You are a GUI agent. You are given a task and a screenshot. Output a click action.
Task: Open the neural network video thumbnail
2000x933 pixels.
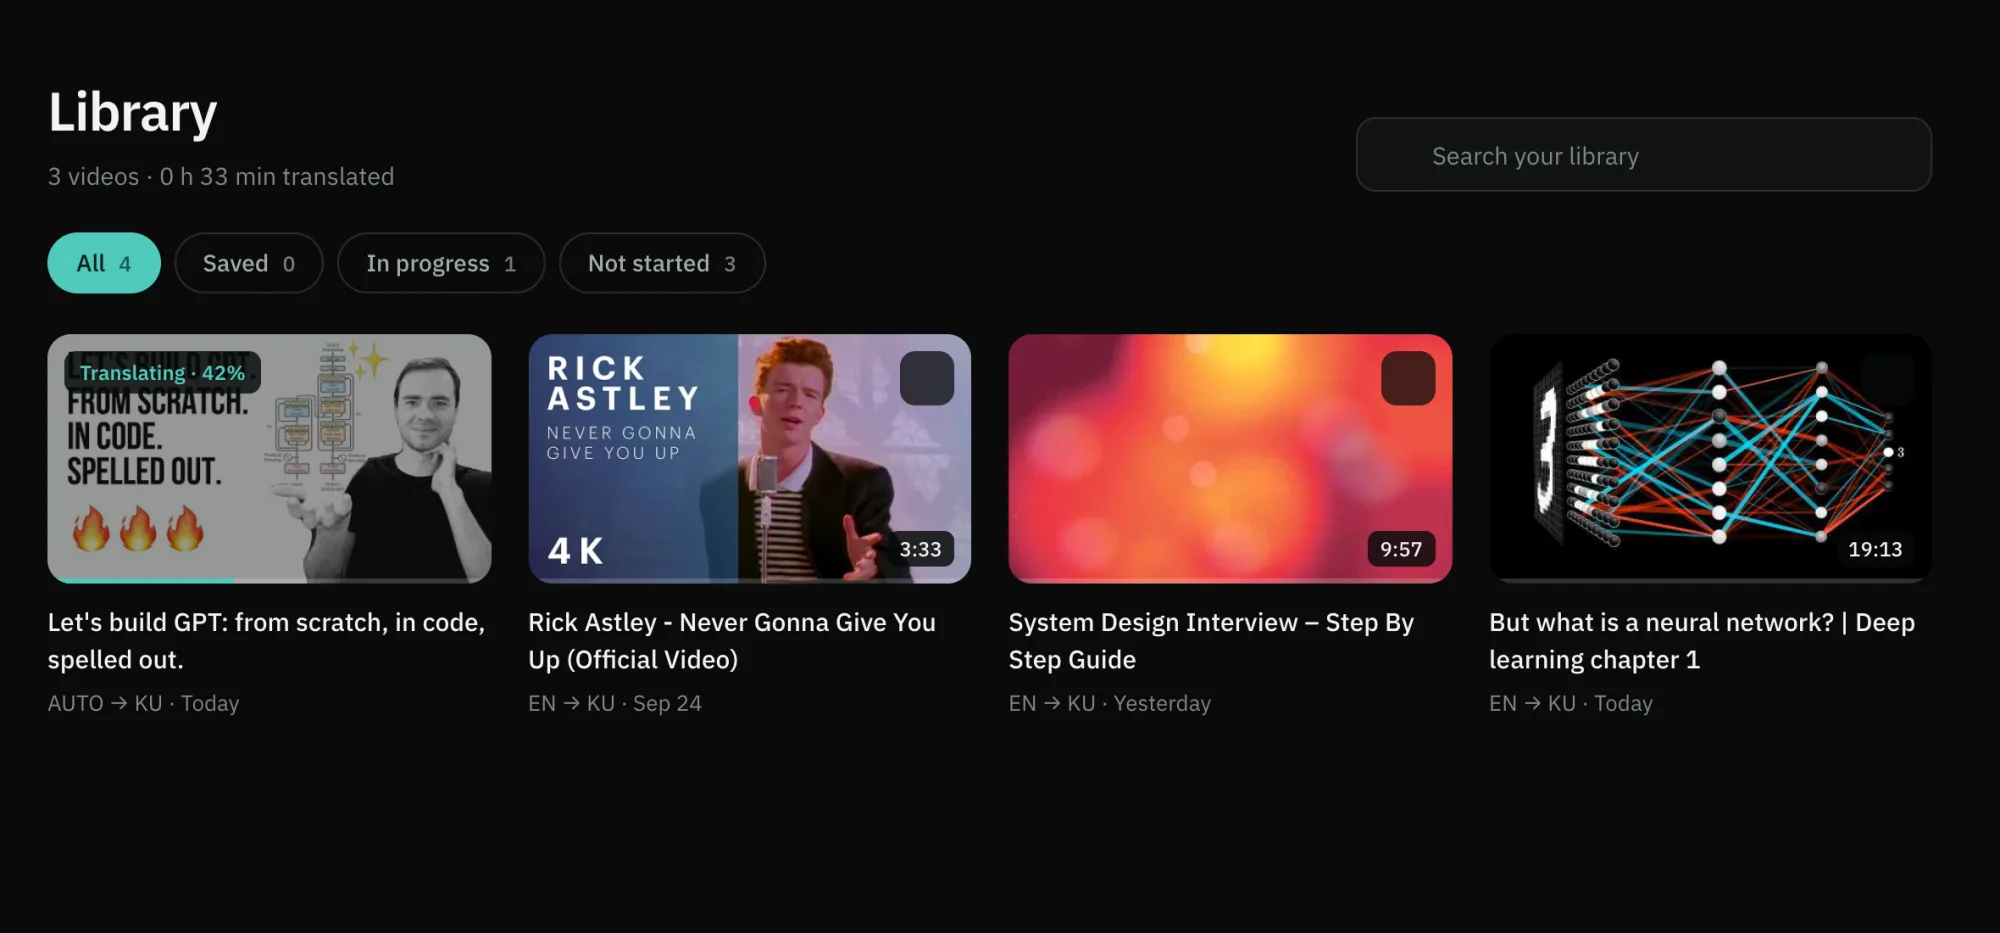(1710, 458)
